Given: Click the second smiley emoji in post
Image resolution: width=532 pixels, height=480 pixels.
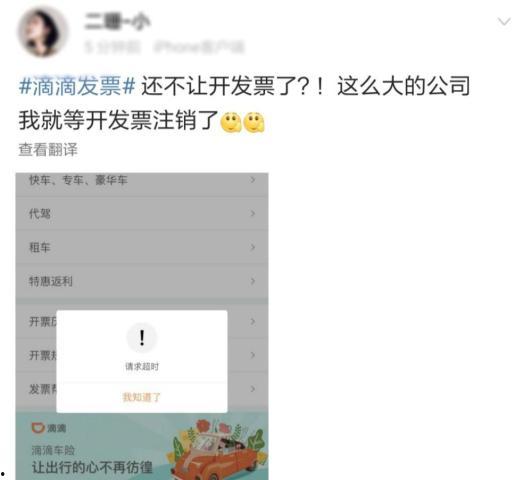Looking at the screenshot, I should [x=254, y=122].
